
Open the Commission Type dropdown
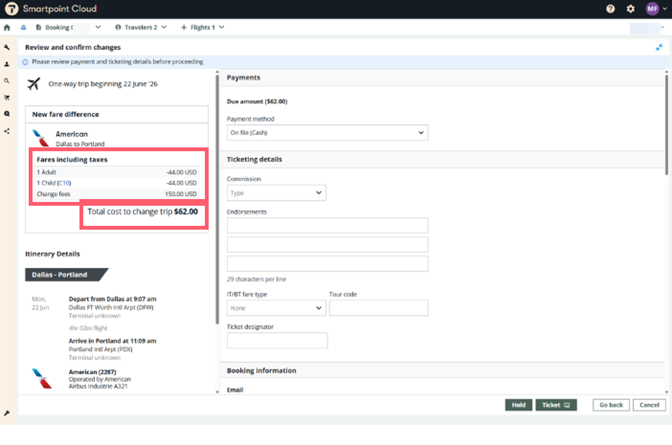[x=276, y=193]
